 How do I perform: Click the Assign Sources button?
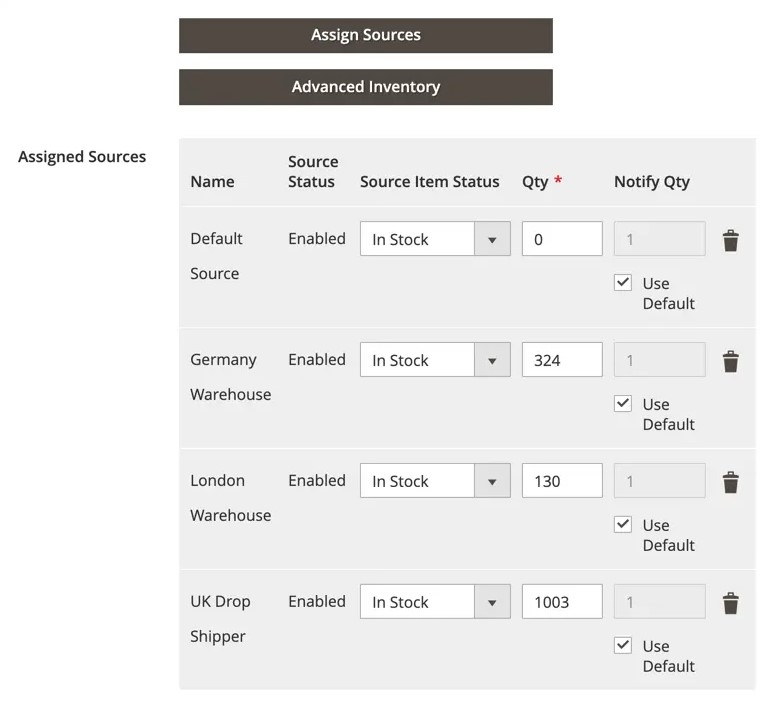tap(366, 35)
